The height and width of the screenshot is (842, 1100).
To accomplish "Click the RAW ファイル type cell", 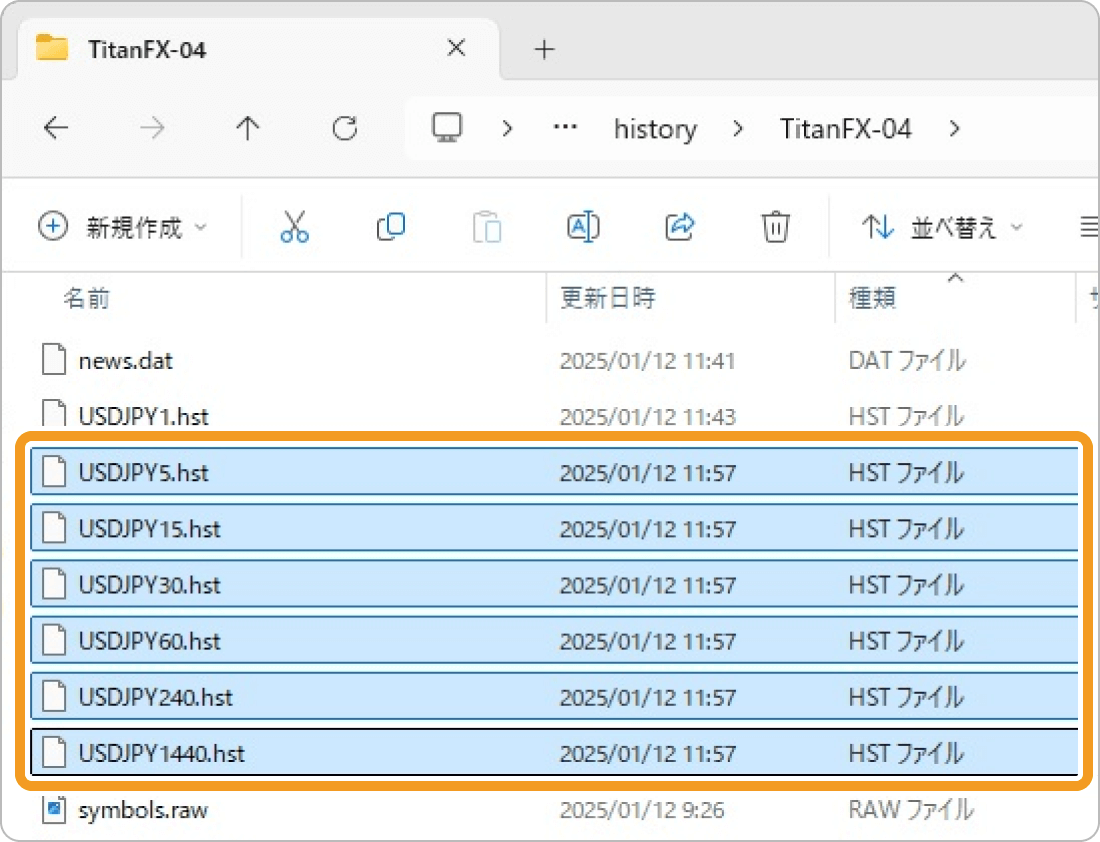I will pyautogui.click(x=911, y=810).
